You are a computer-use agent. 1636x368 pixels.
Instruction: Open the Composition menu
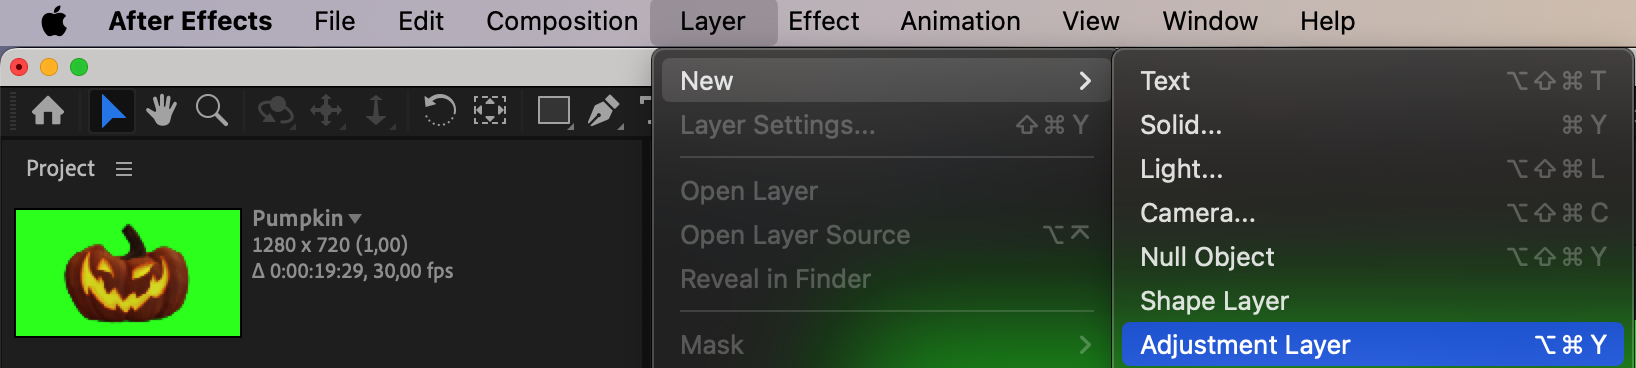click(x=562, y=21)
